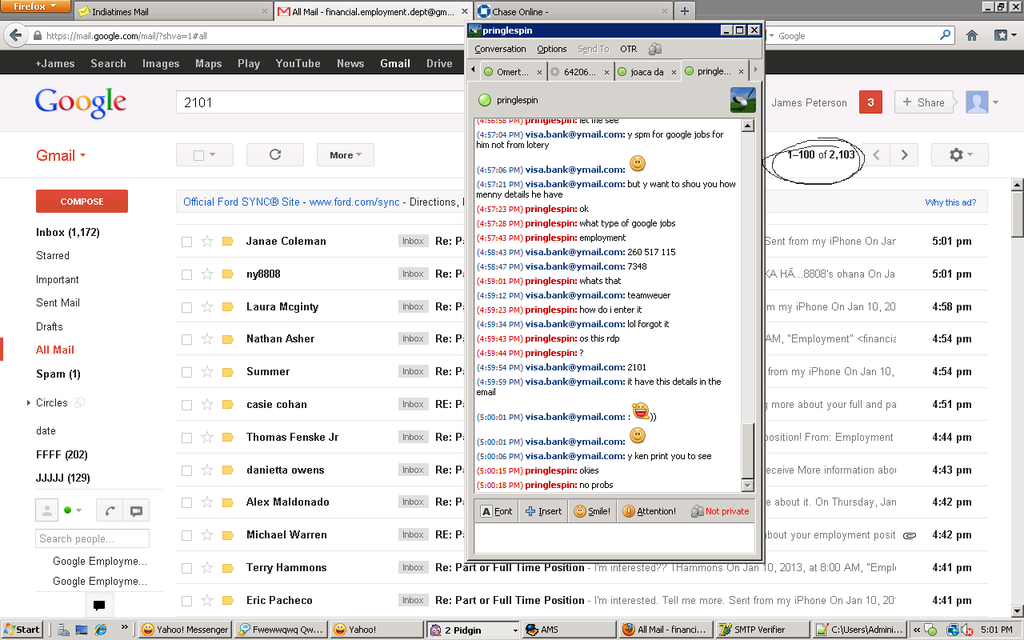Click the Attention! button in Pidgin
This screenshot has height=640, width=1024.
pos(649,511)
